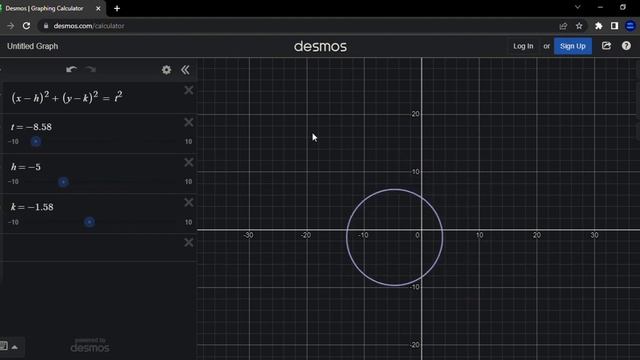Click the h slider handle
Screen dimensions: 640x360
63,182
